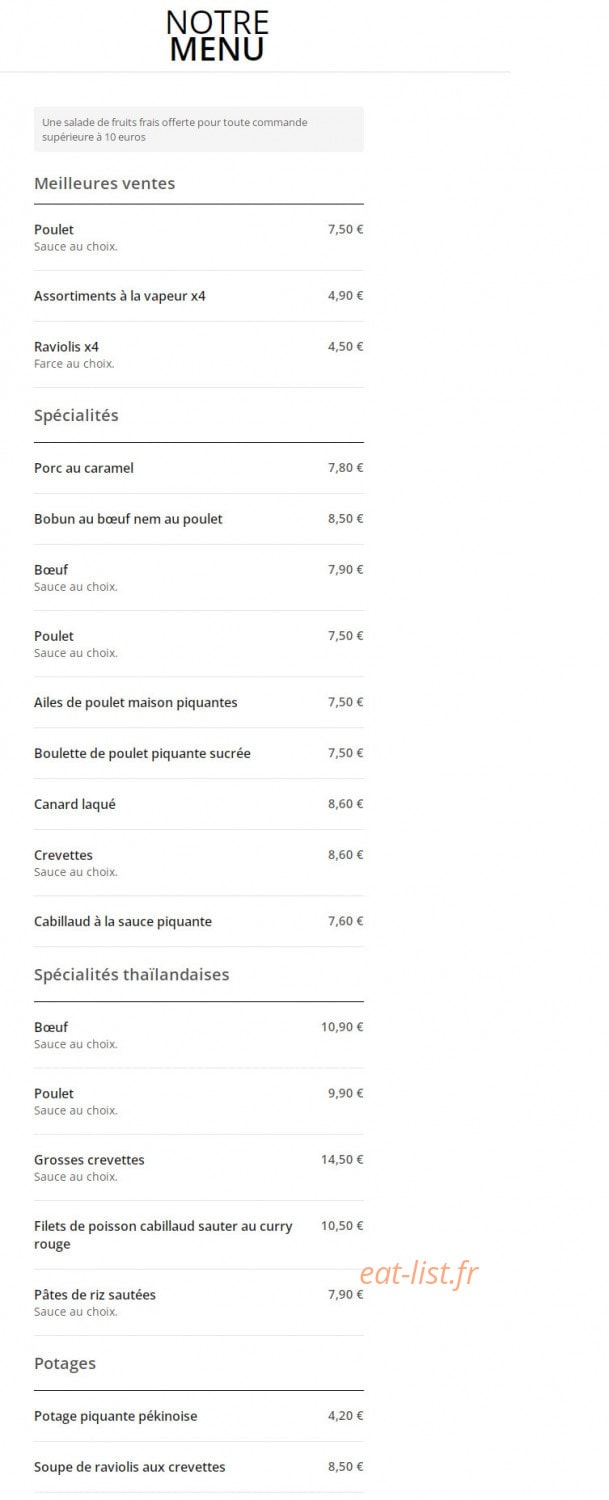The height and width of the screenshot is (1500, 609).
Task: Click the Spécialités thaïlandaises heading
Action: [x=131, y=974]
